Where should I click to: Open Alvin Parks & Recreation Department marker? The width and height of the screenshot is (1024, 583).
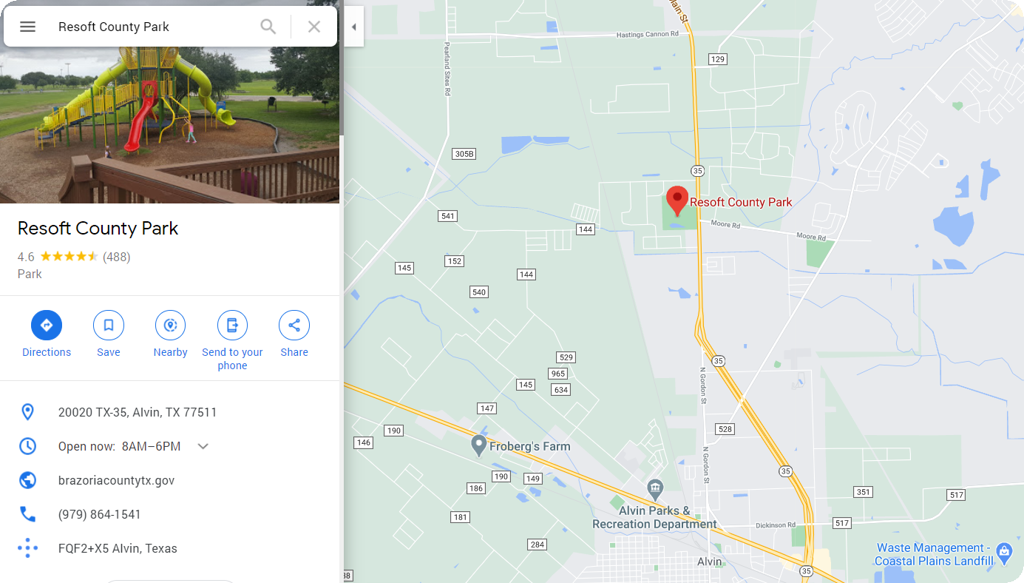pyautogui.click(x=655, y=488)
